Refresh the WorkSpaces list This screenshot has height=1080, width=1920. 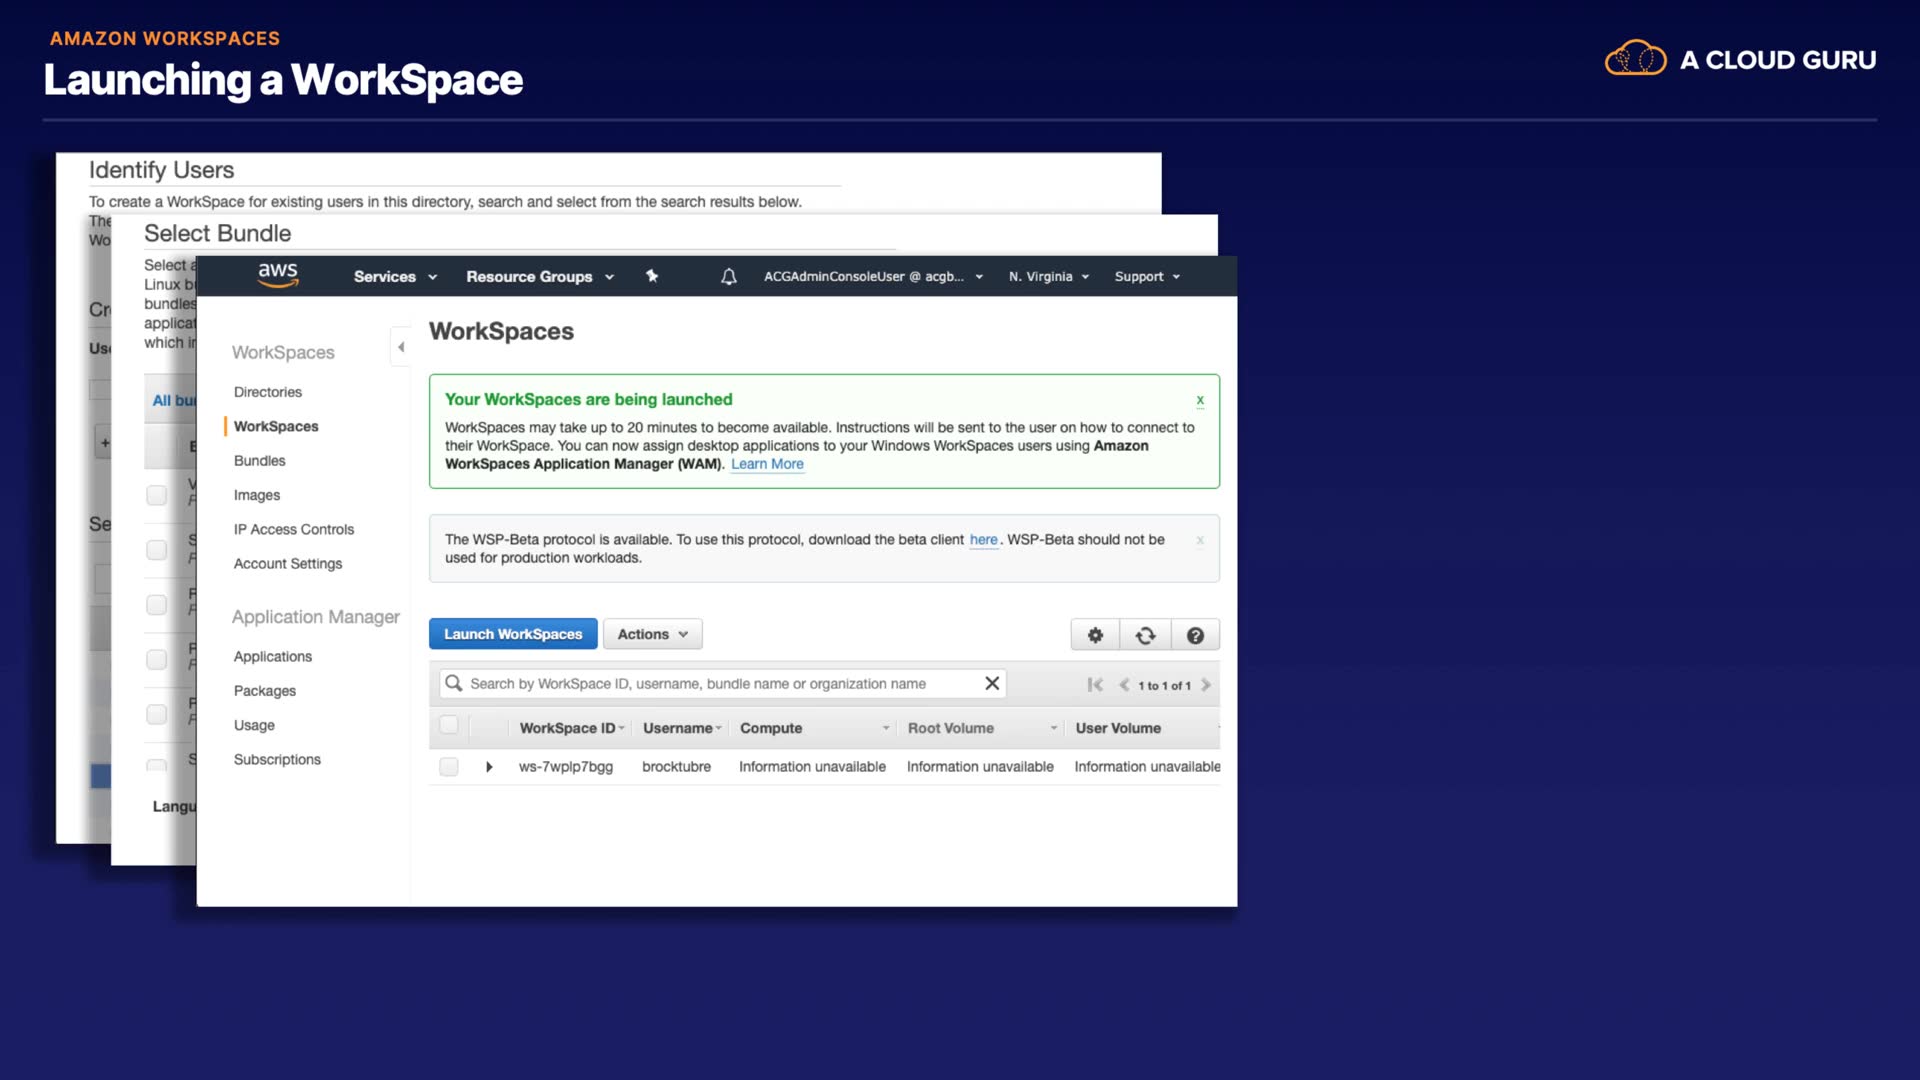click(x=1145, y=635)
